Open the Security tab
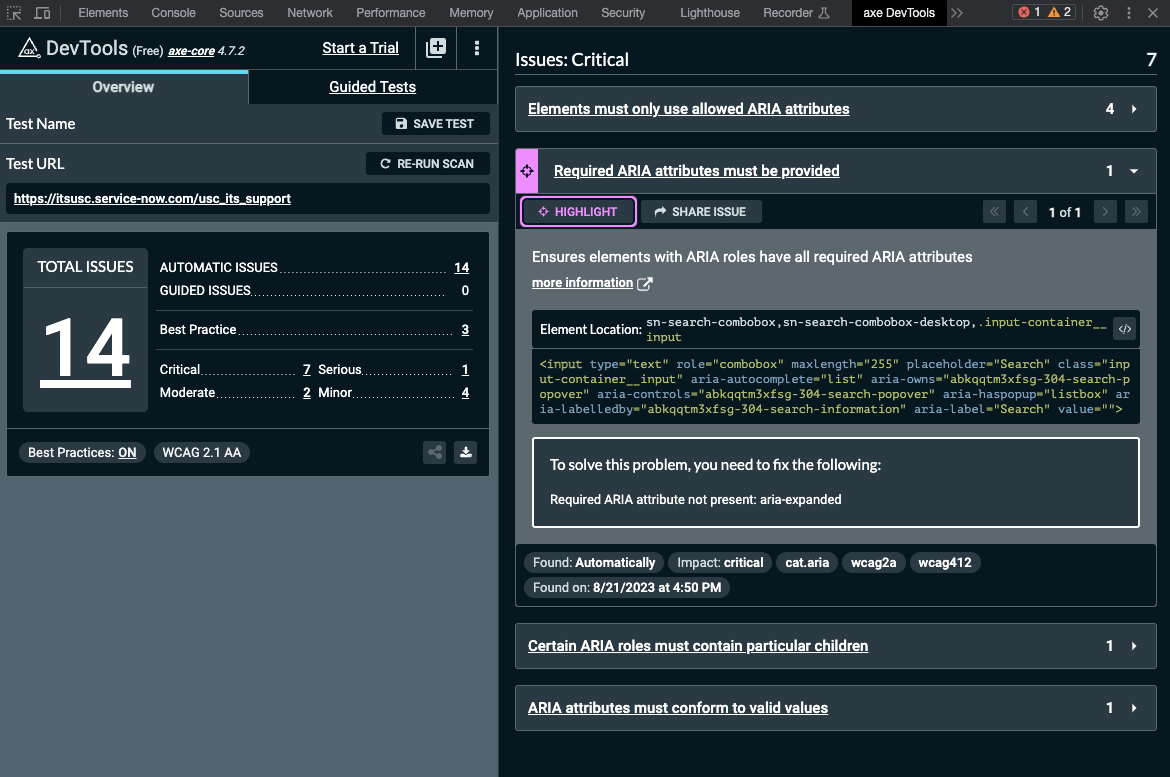This screenshot has height=777, width=1170. (623, 13)
